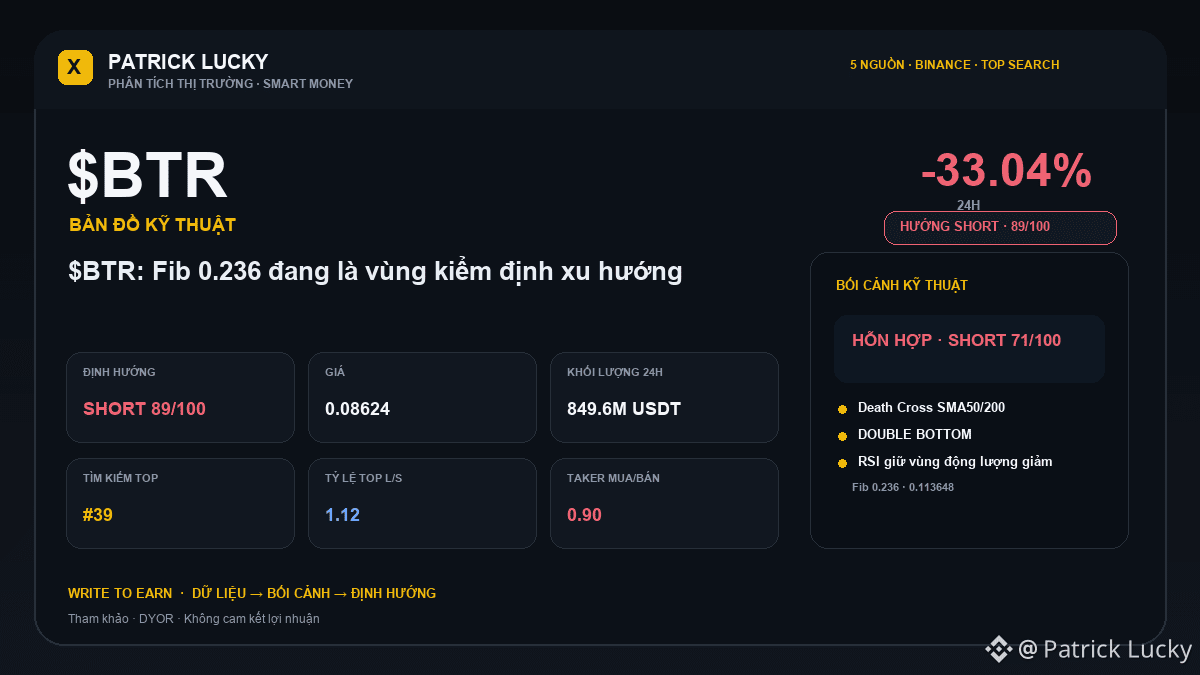Click the 5 NGUỒN · BINANCE · TOP SEARCH label

954,65
